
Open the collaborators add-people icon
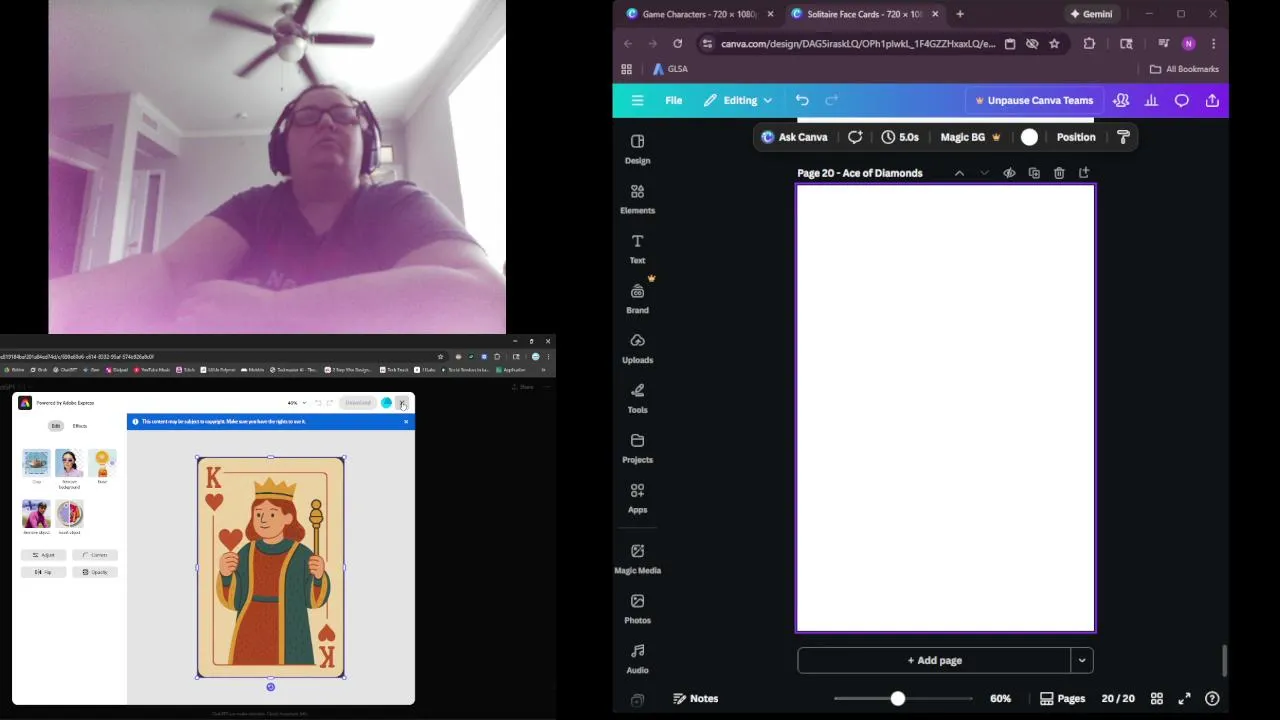point(1121,100)
